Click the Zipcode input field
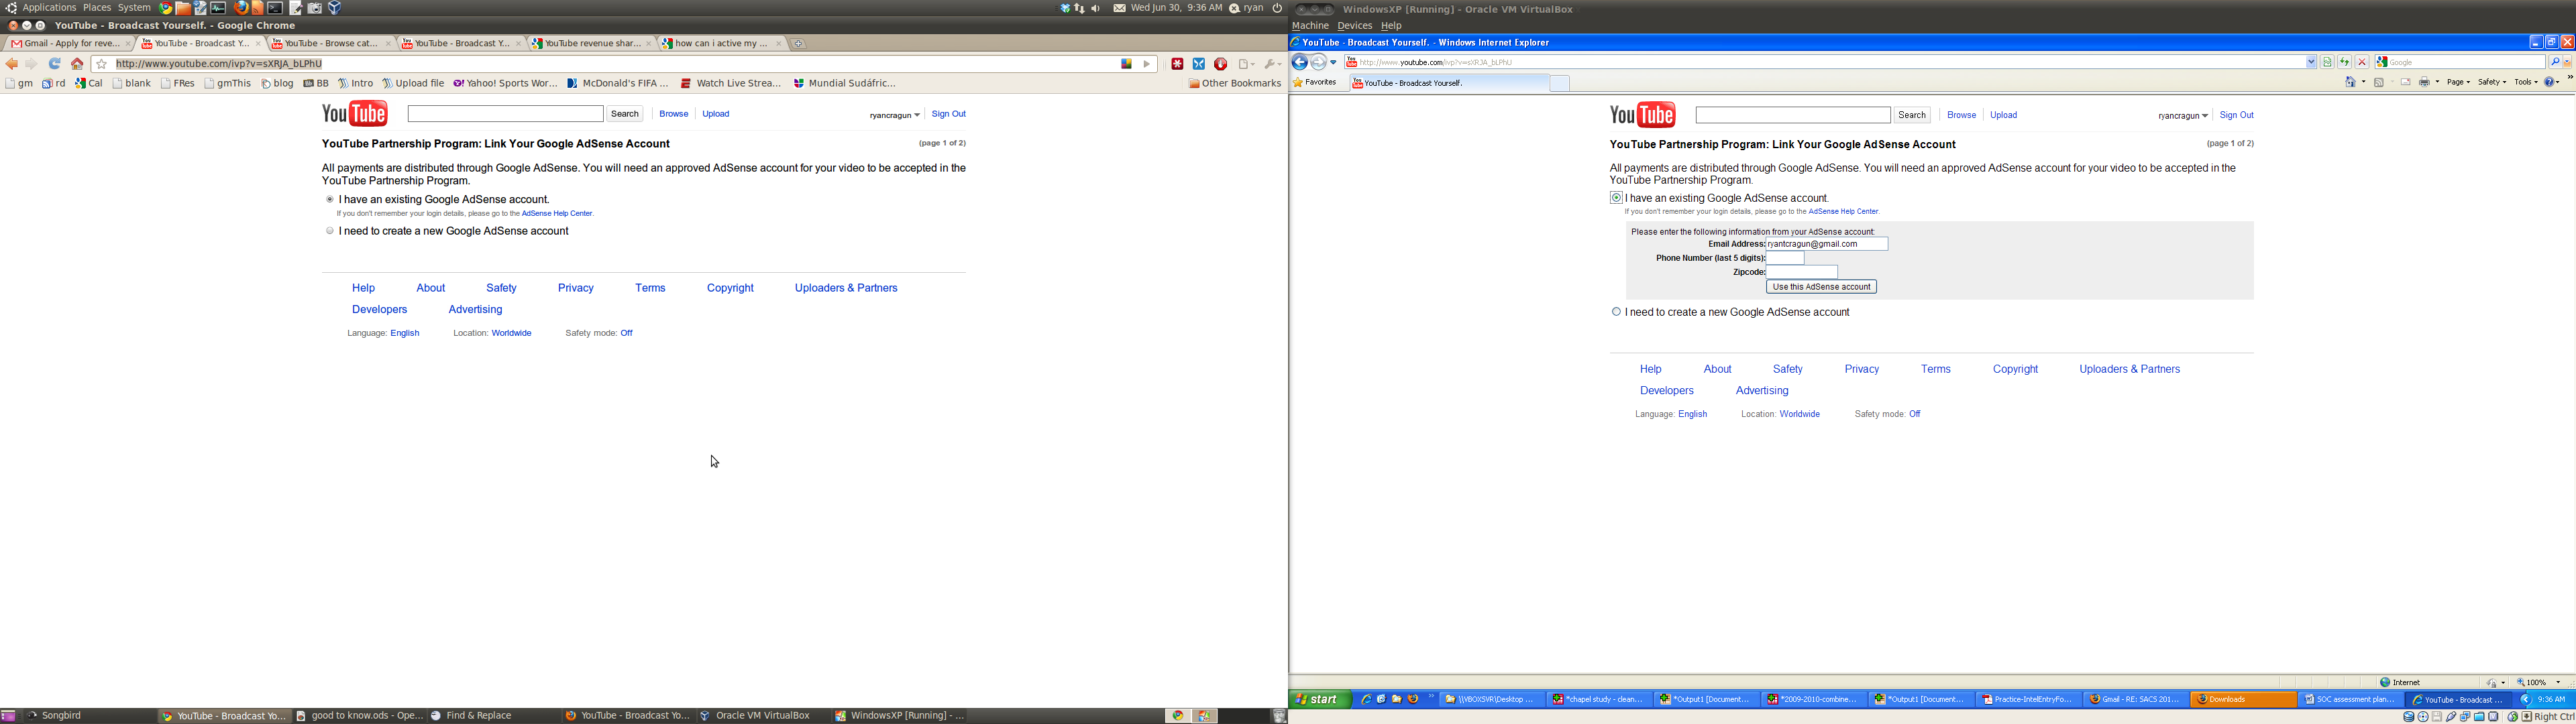The image size is (2576, 724). tap(1802, 272)
